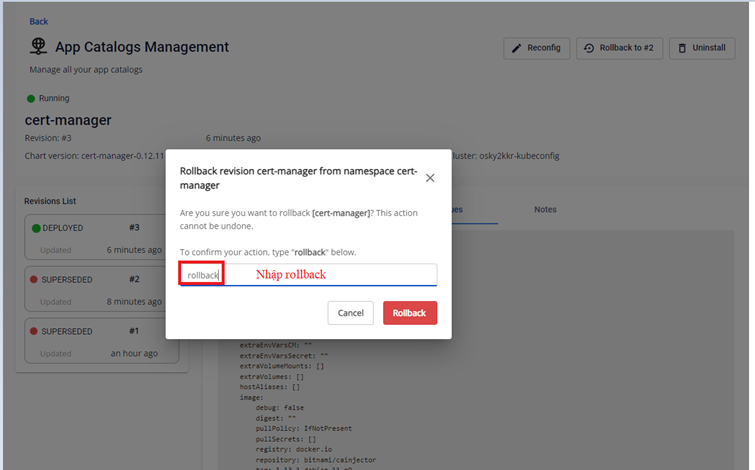The height and width of the screenshot is (470, 755).
Task: Click the App Catalogs Management globe icon
Action: [39, 47]
